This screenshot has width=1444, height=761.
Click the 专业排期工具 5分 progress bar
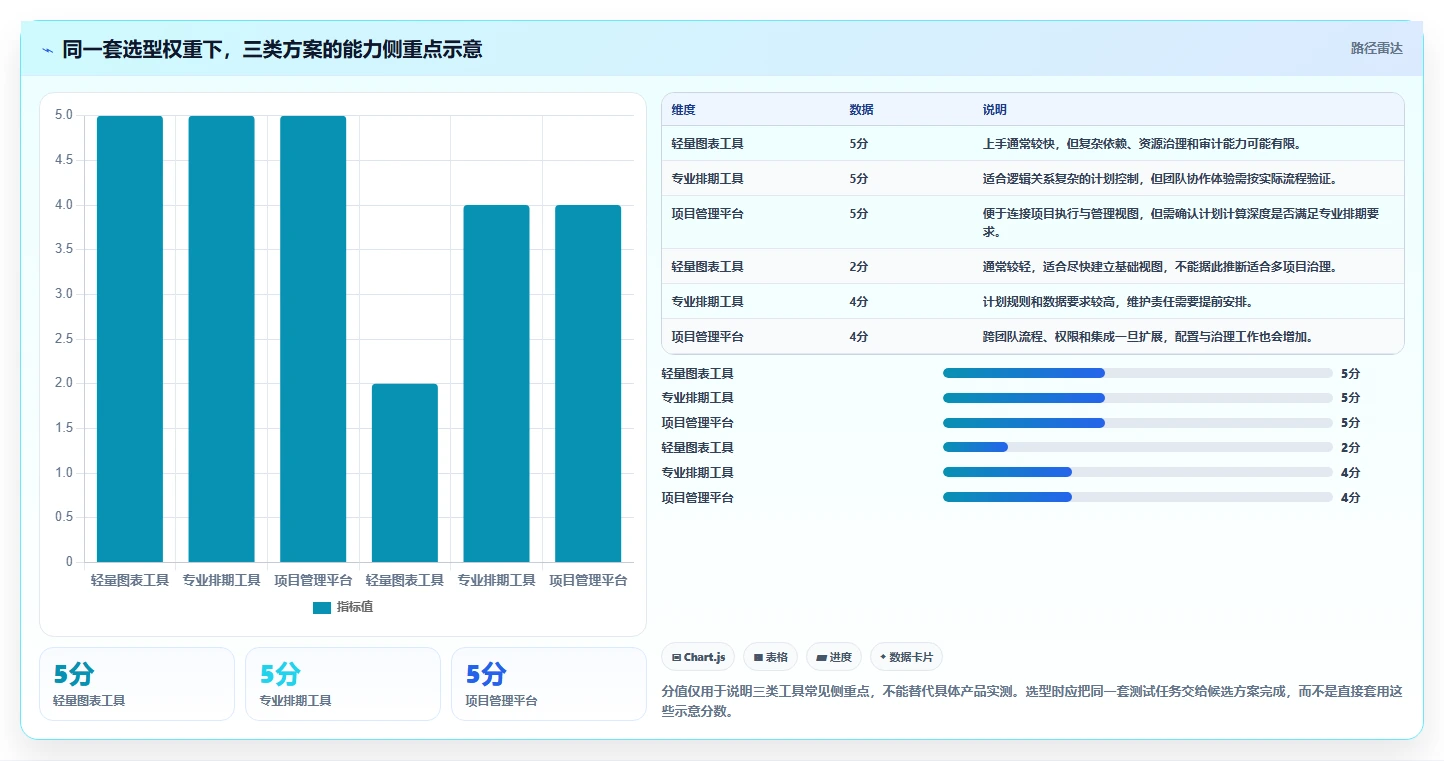1138,398
